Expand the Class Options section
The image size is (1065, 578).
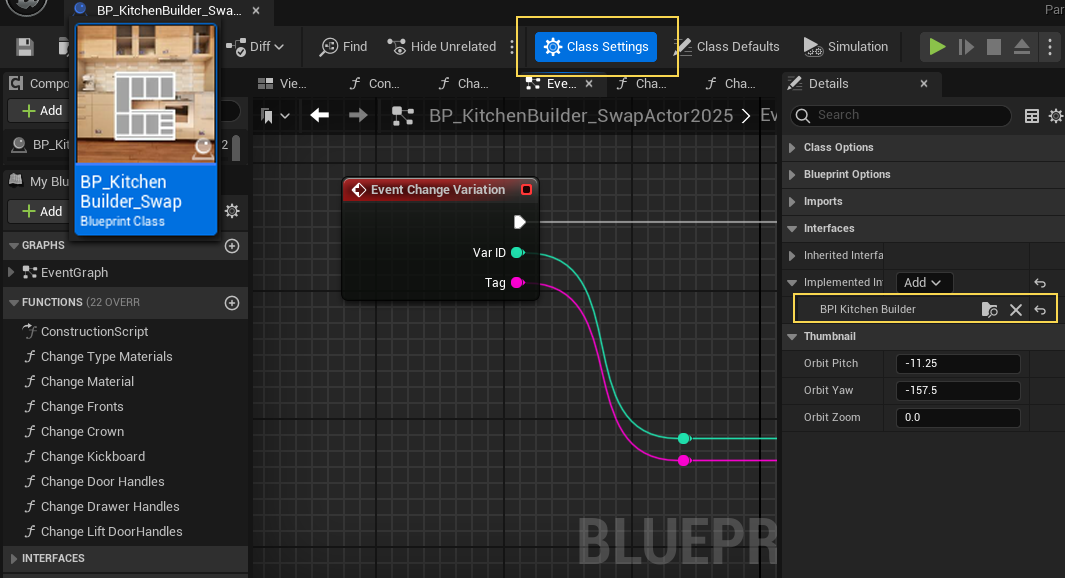(x=838, y=147)
